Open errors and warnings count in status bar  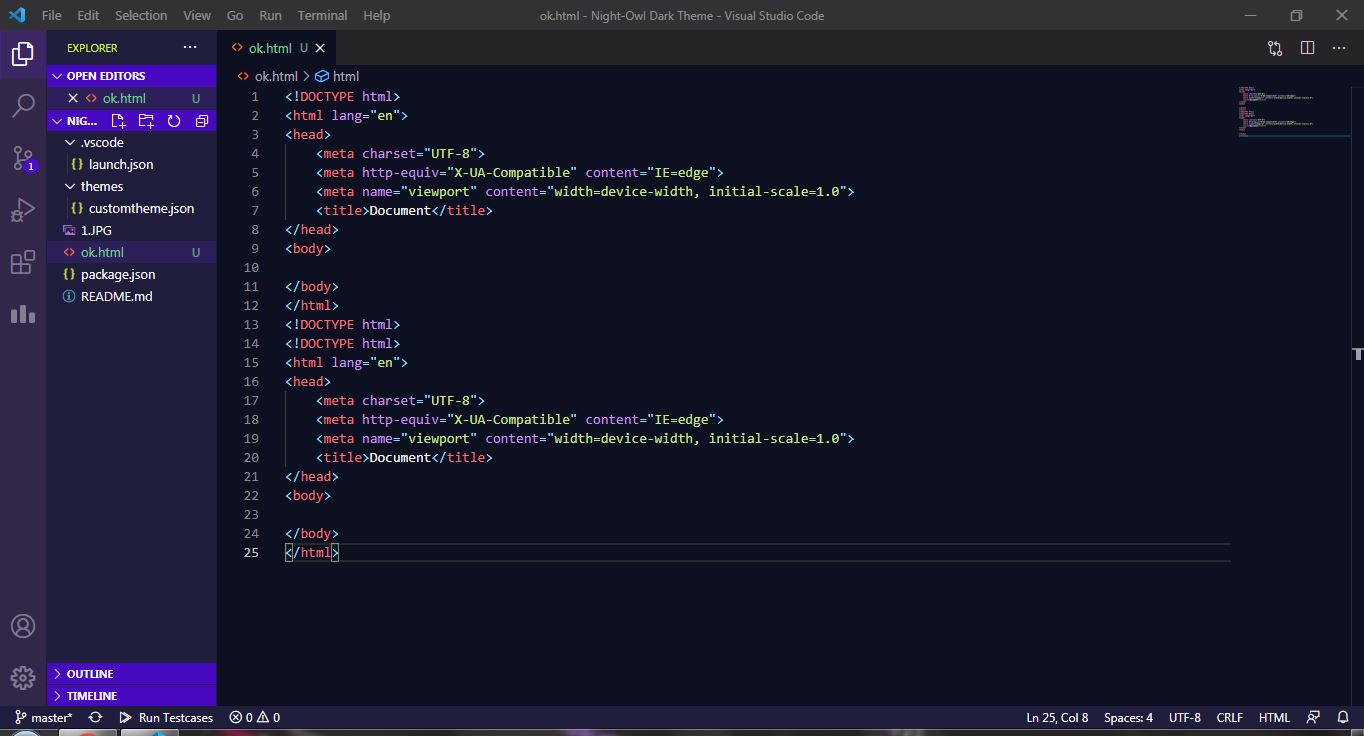(254, 717)
